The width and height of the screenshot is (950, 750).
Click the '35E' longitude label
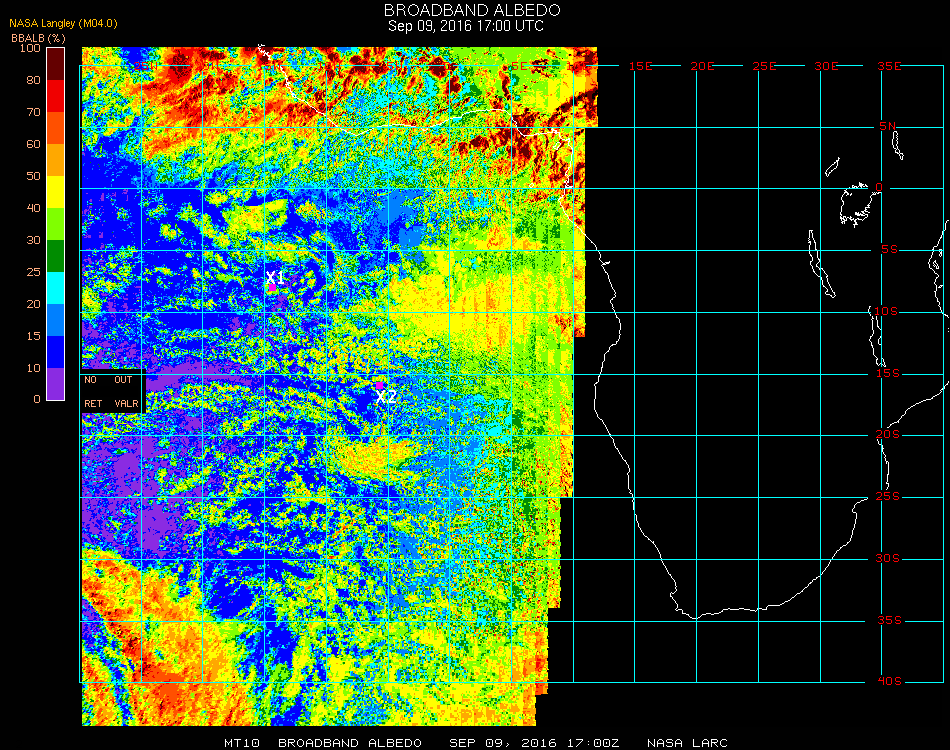coord(889,66)
